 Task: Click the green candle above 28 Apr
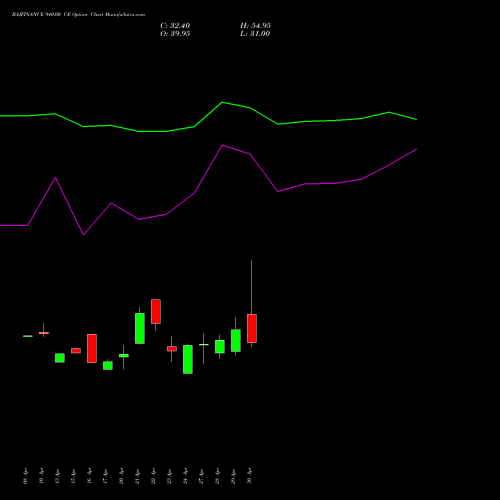220,346
